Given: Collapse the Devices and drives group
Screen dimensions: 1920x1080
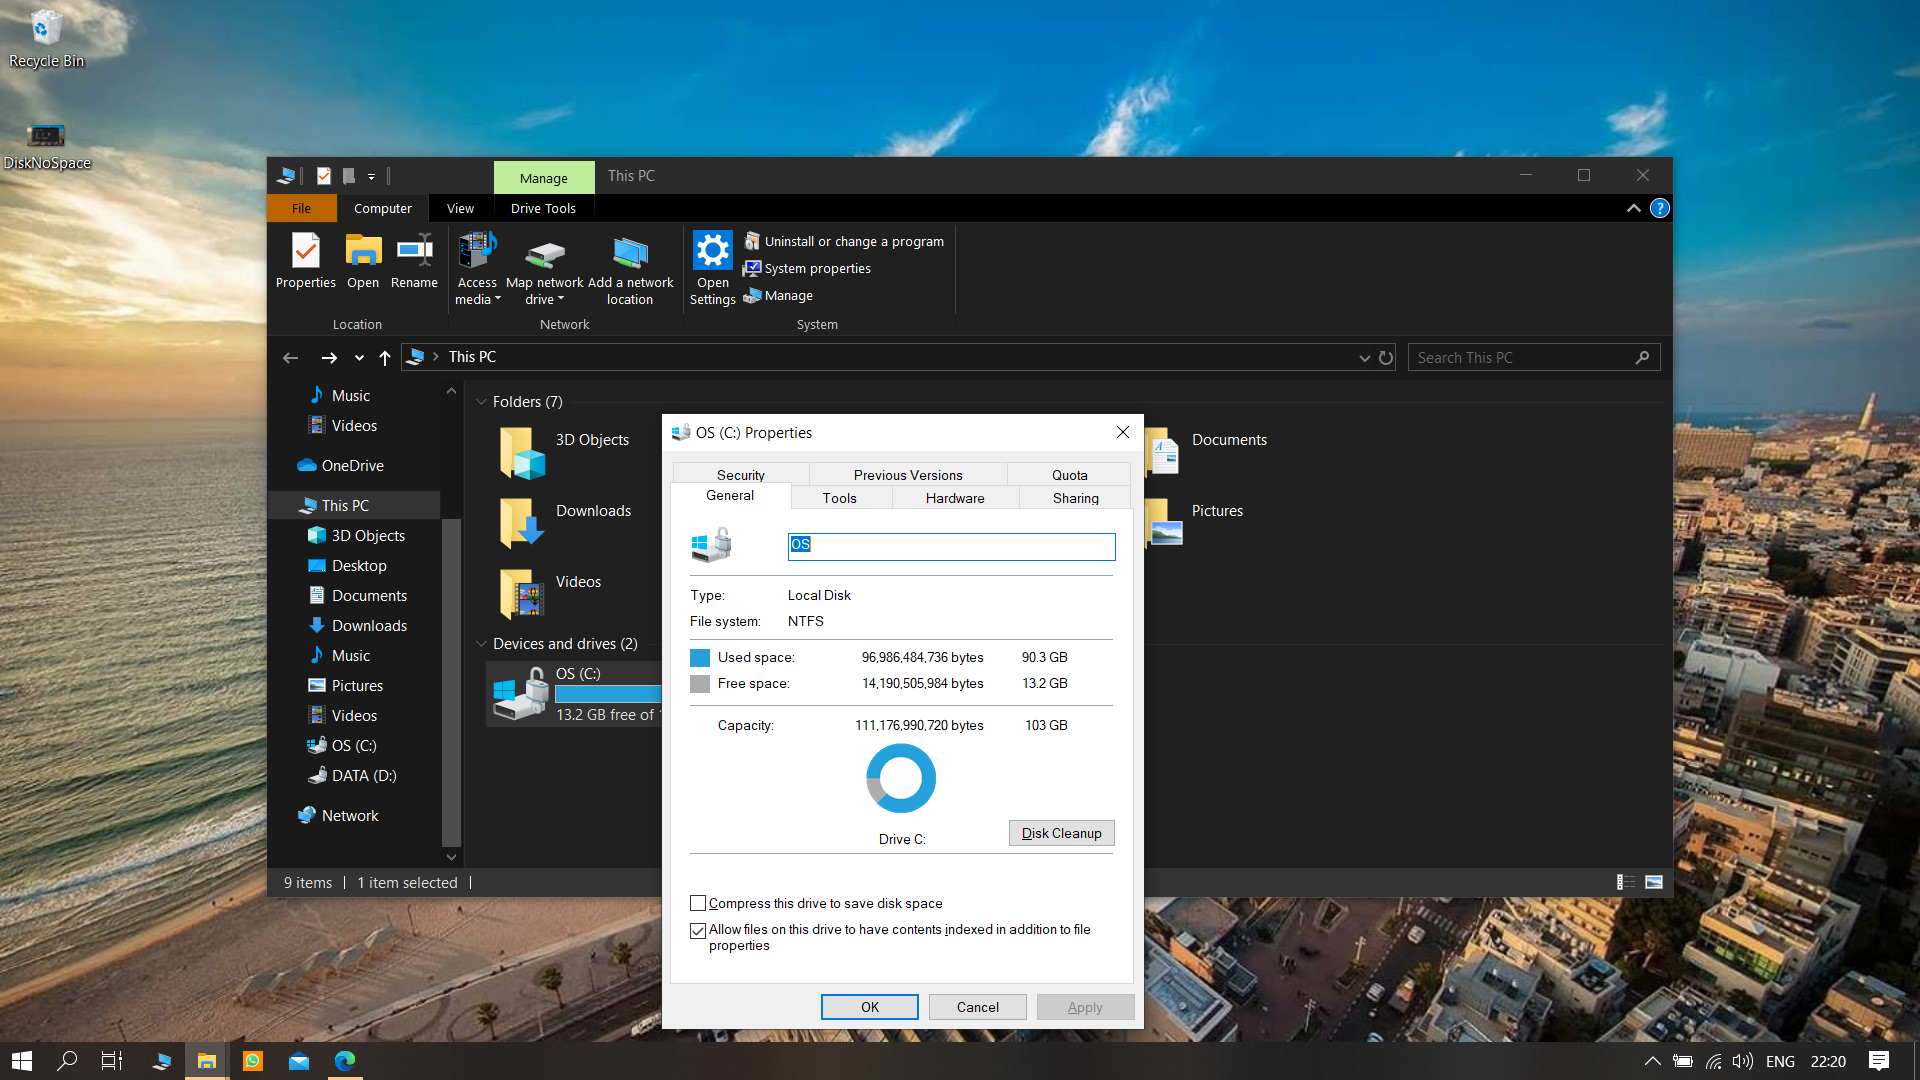Looking at the screenshot, I should [481, 644].
